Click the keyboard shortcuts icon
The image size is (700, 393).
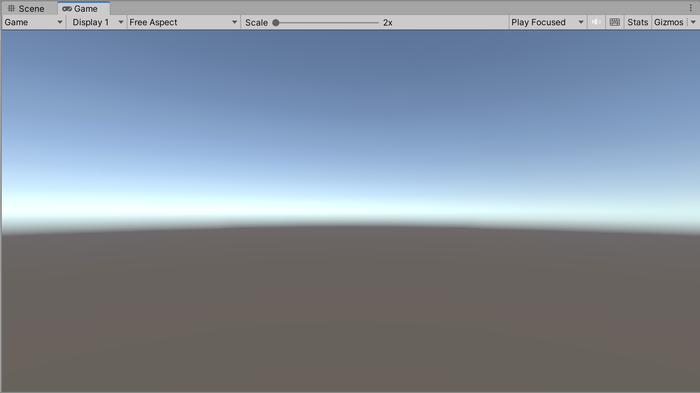[615, 22]
